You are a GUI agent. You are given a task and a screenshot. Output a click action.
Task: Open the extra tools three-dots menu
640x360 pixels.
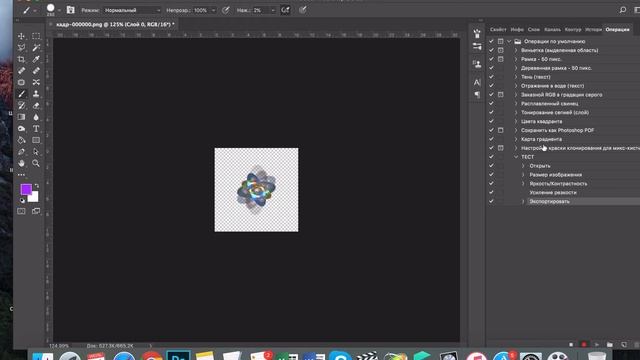(x=21, y=175)
